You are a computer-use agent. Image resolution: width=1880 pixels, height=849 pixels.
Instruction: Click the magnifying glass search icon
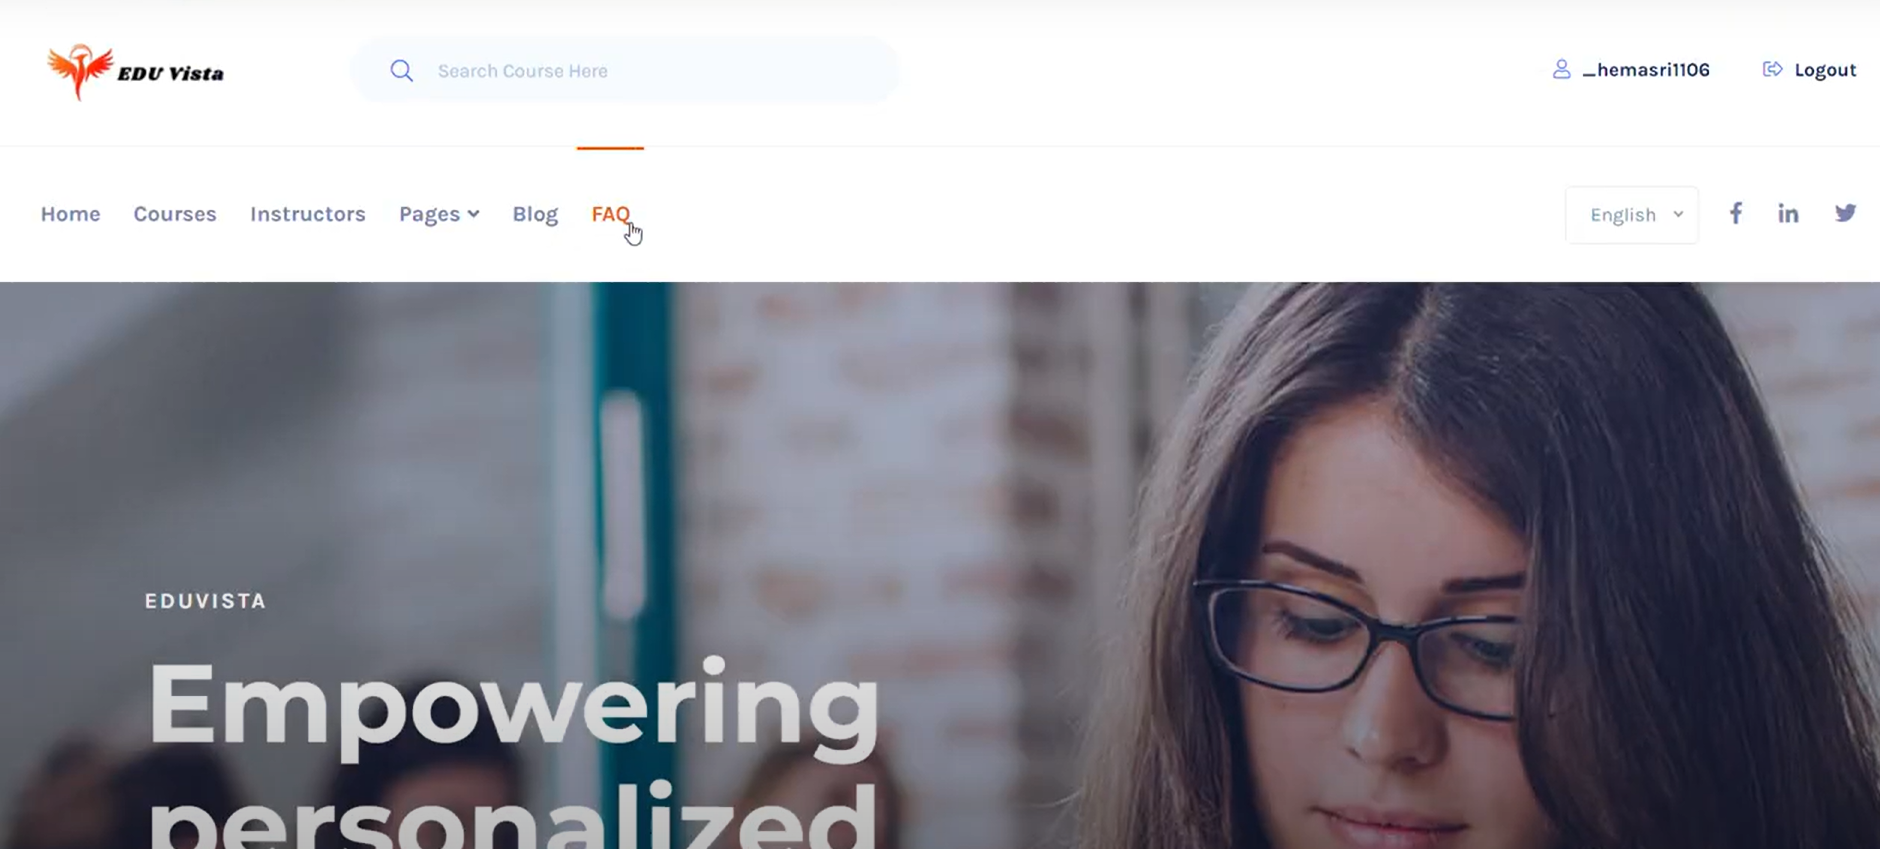tap(402, 70)
